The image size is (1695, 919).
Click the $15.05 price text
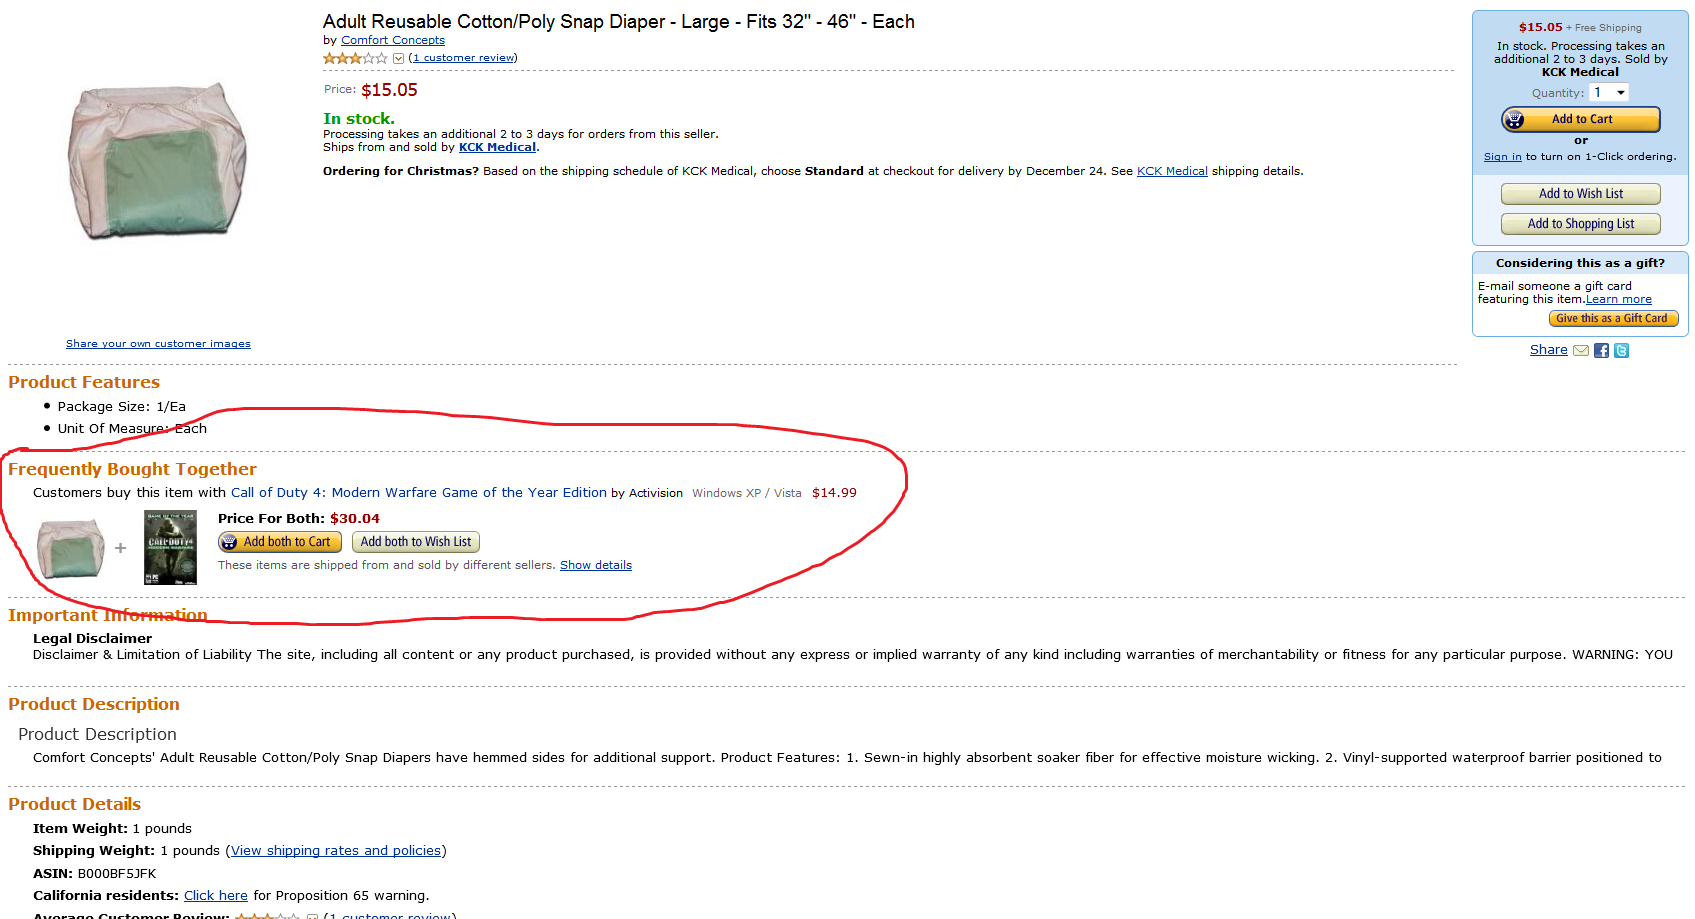coord(389,90)
